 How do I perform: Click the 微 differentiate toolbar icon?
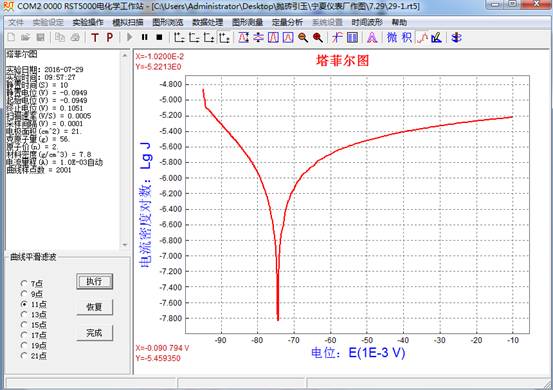(x=392, y=37)
